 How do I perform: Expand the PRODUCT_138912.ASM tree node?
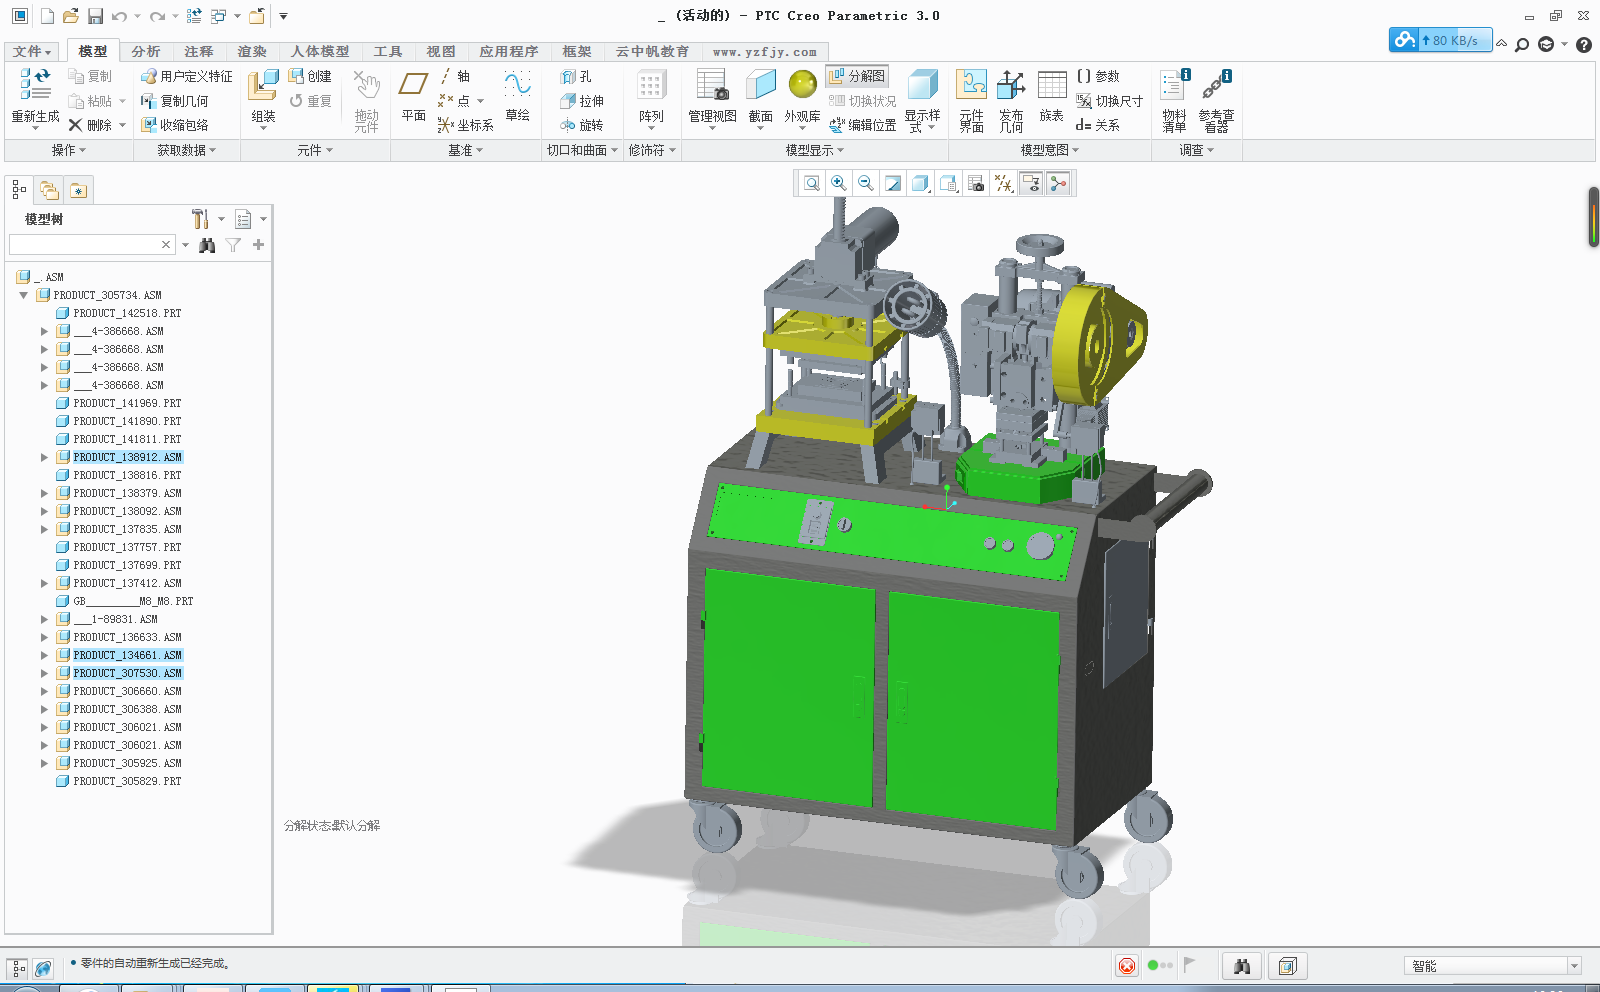point(45,457)
